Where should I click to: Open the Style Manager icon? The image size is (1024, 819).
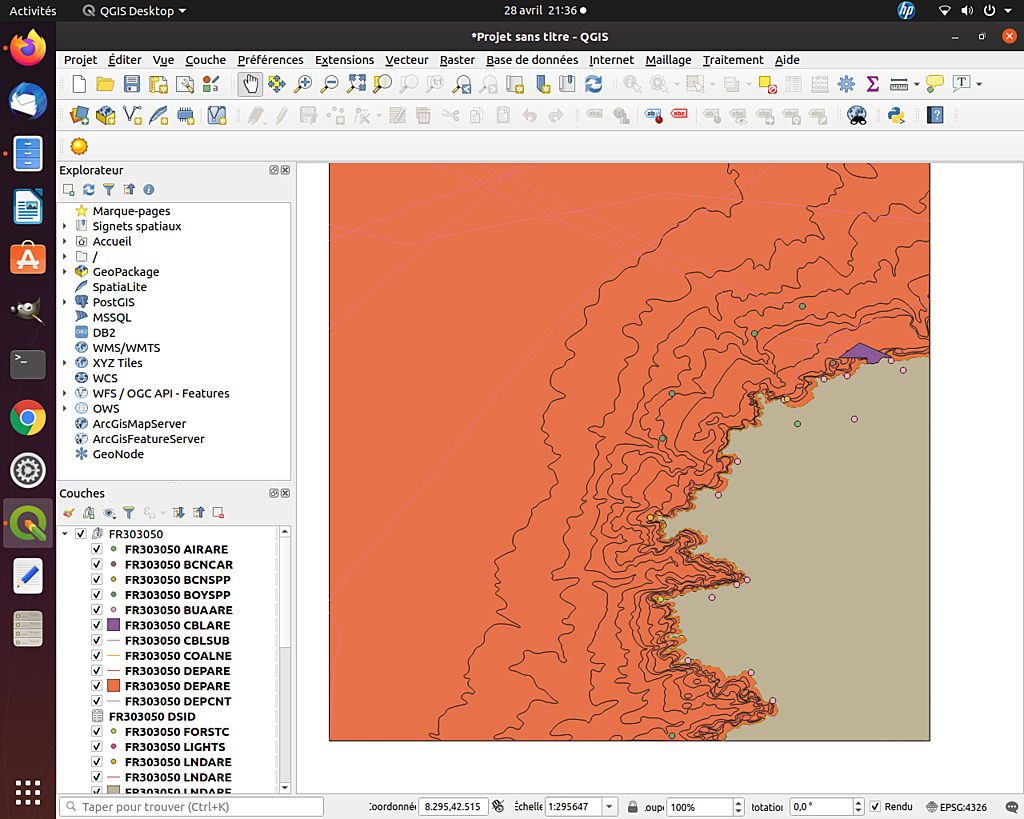coord(211,84)
